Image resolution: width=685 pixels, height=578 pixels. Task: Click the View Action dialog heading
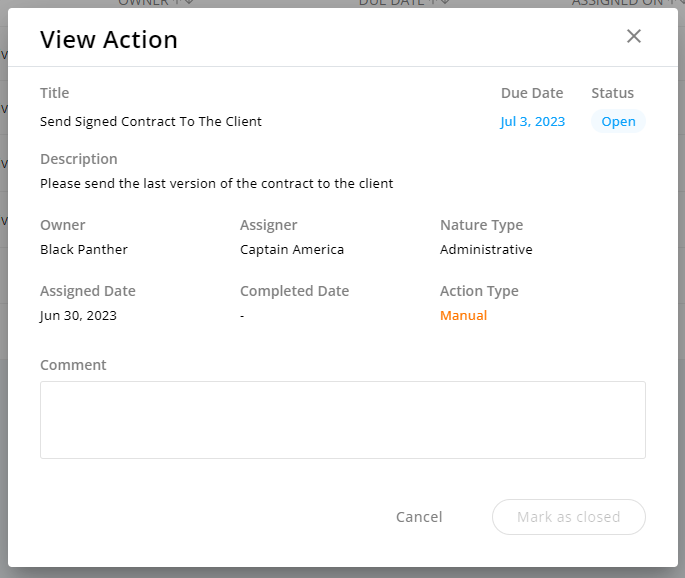click(109, 40)
